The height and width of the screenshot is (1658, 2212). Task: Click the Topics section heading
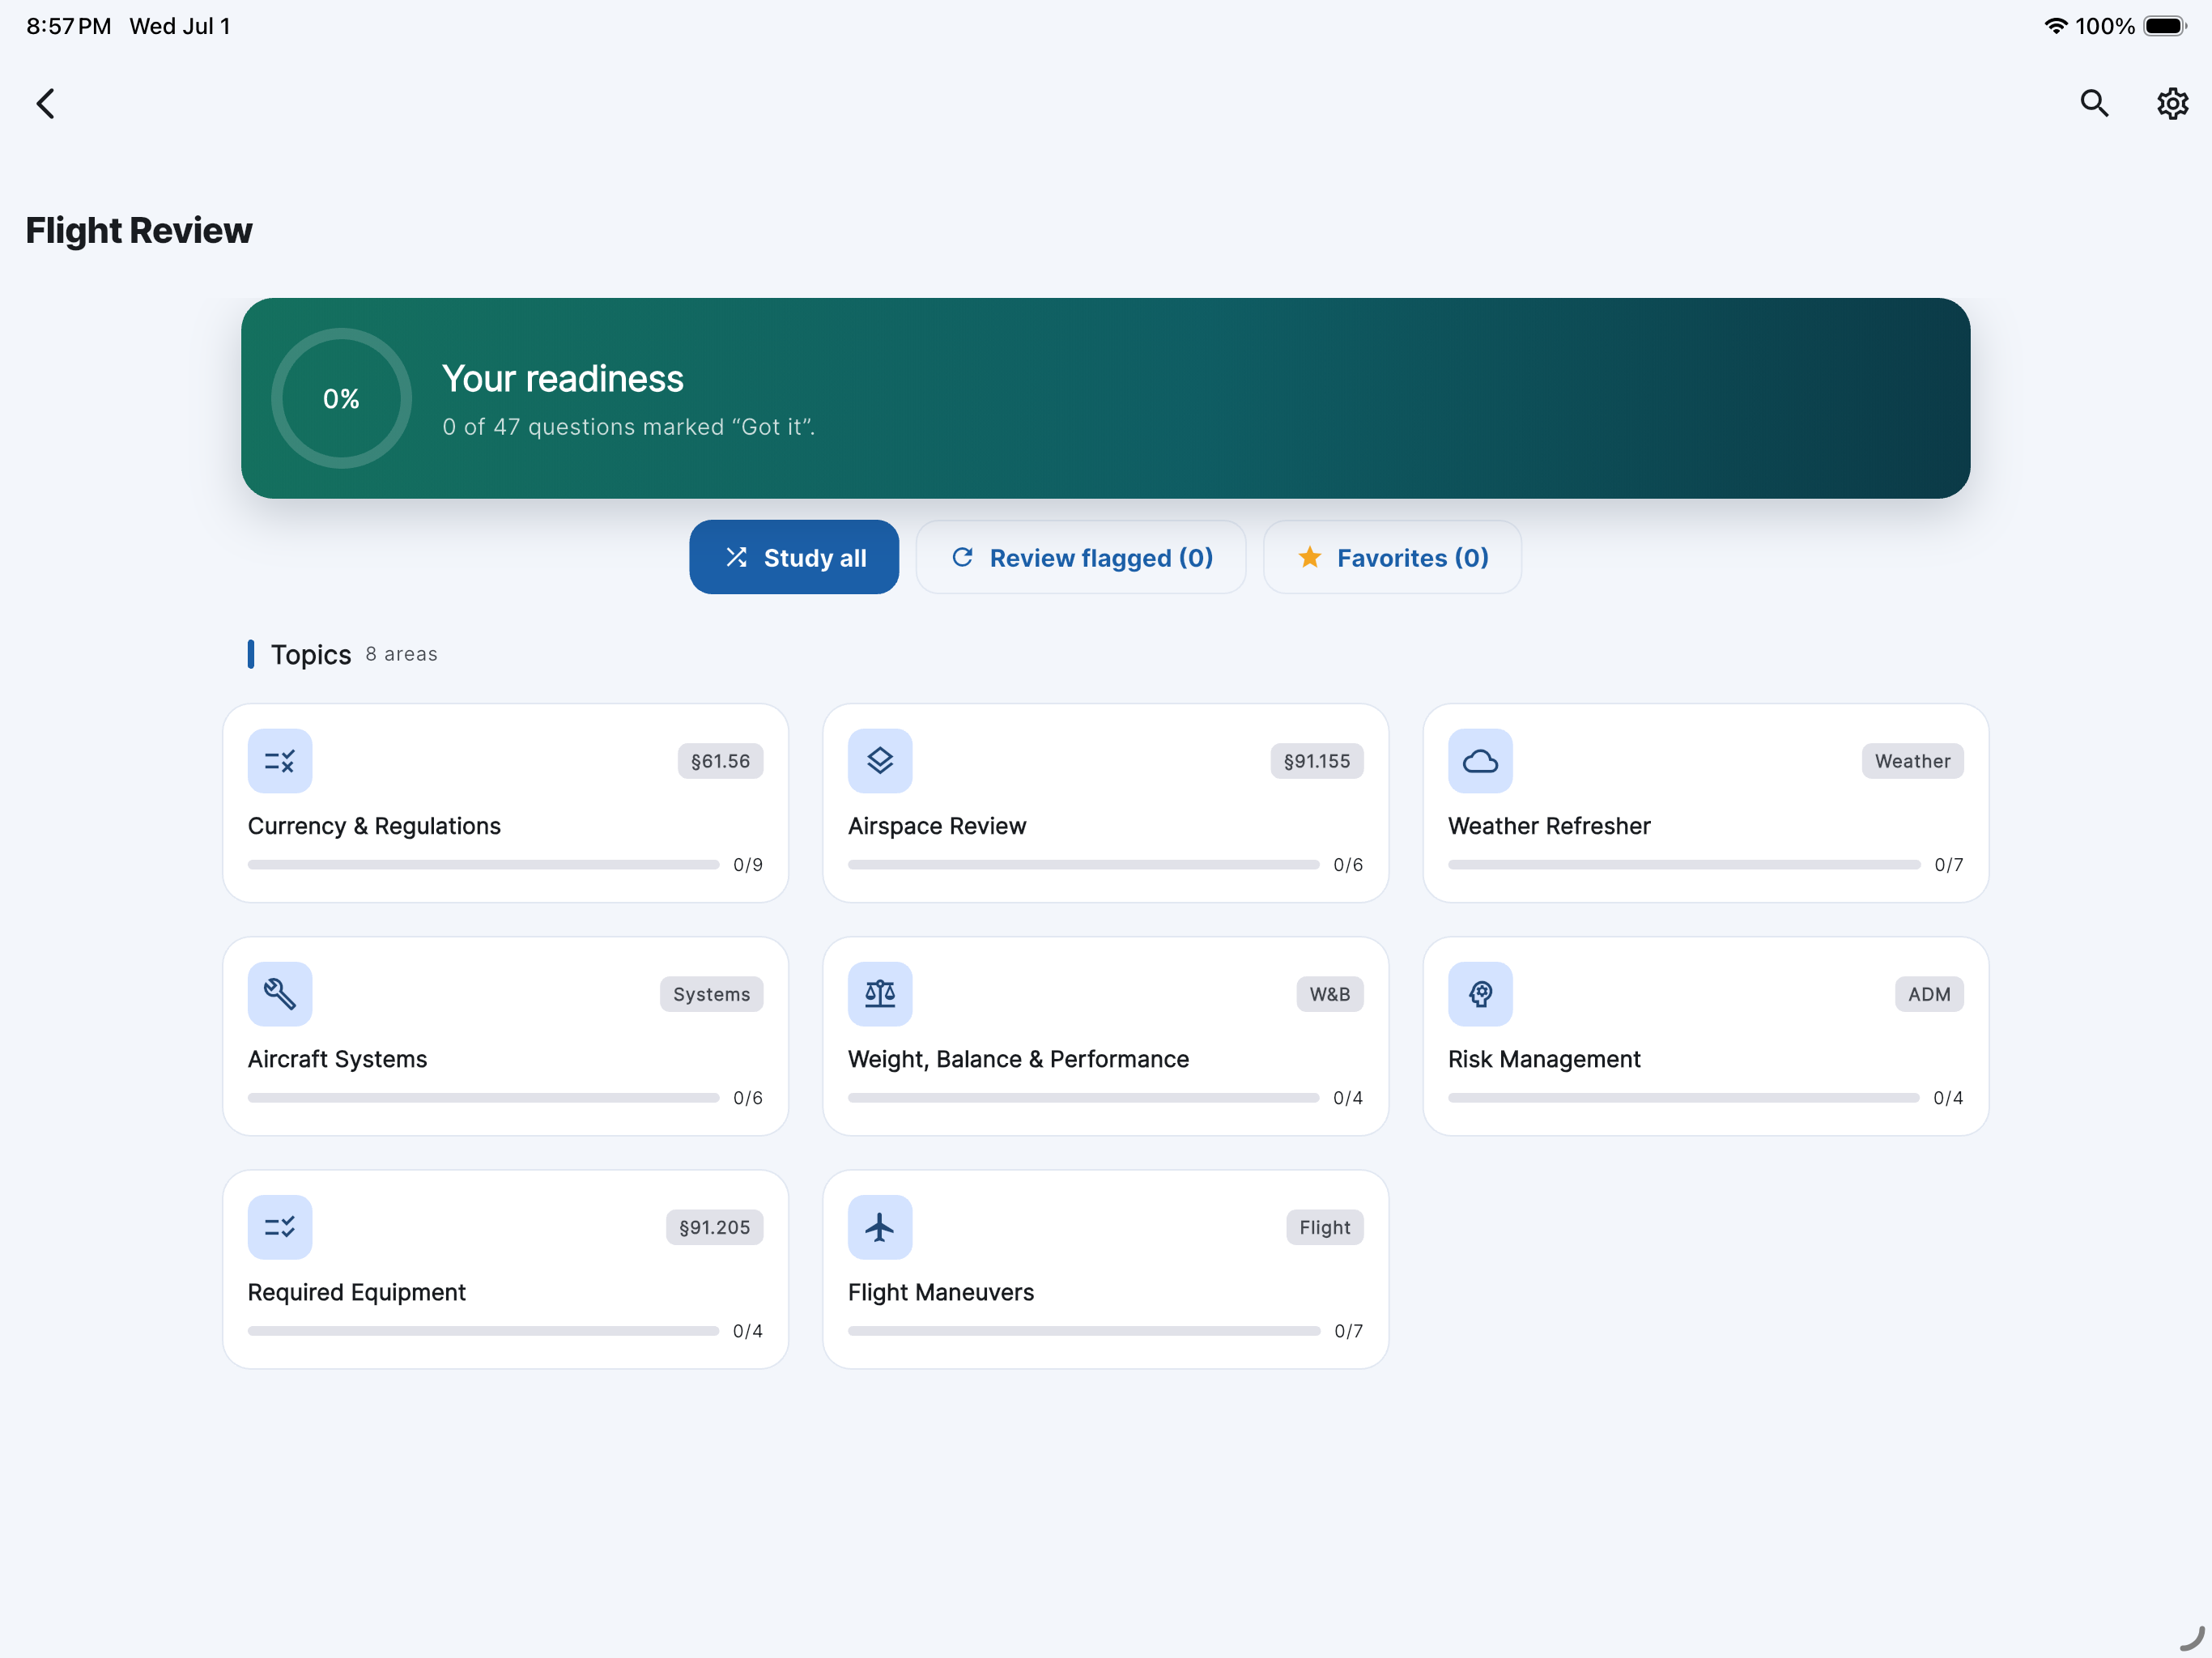pos(311,654)
